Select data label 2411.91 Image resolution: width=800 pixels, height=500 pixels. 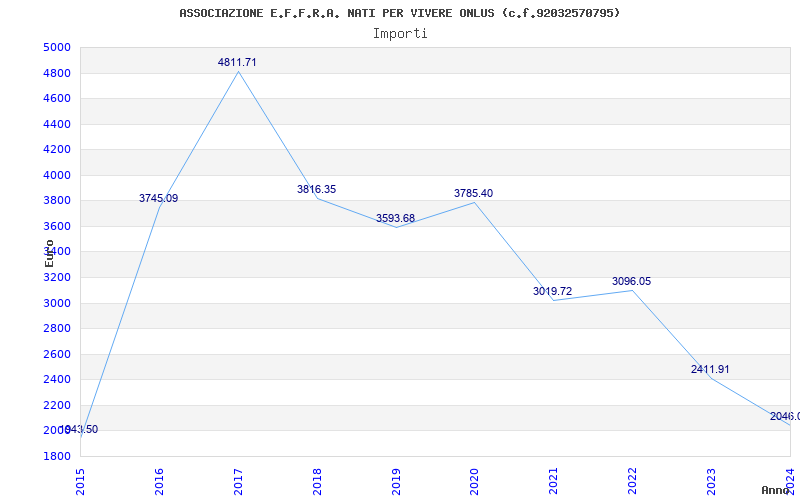[x=710, y=369]
